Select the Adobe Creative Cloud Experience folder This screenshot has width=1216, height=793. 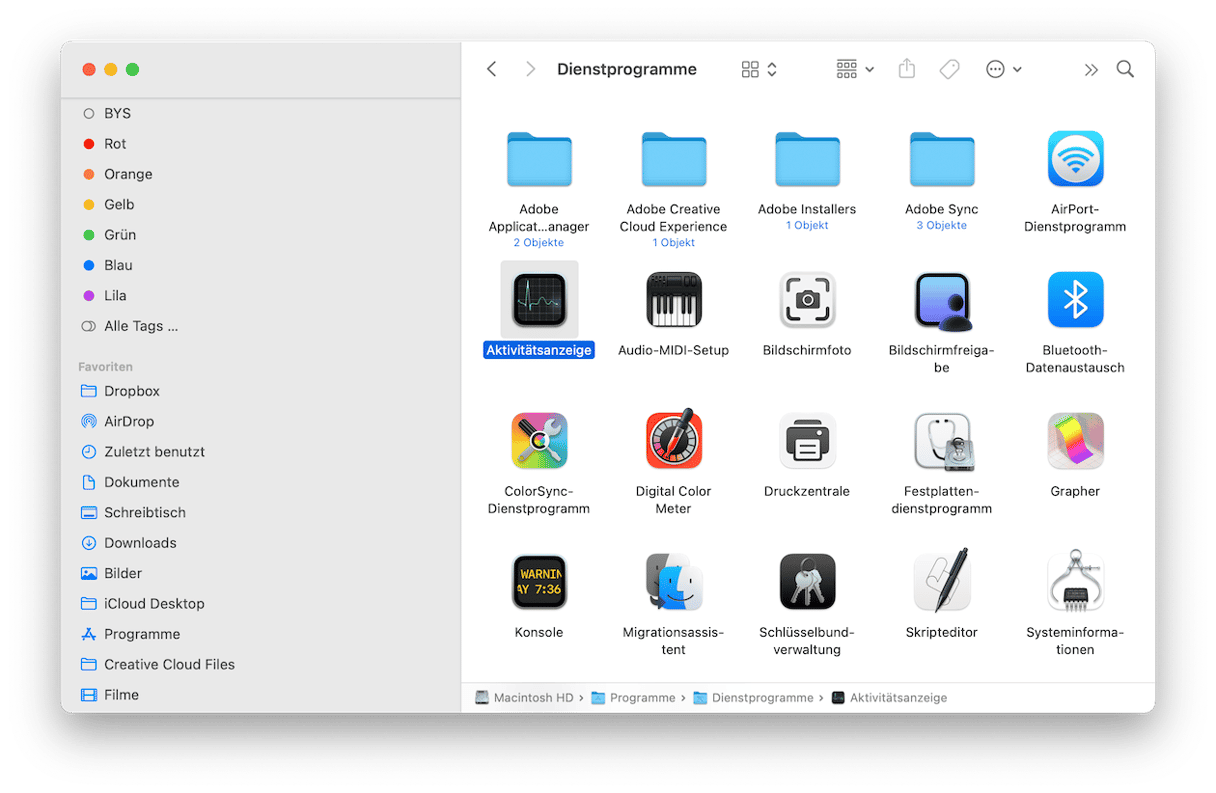pos(674,159)
